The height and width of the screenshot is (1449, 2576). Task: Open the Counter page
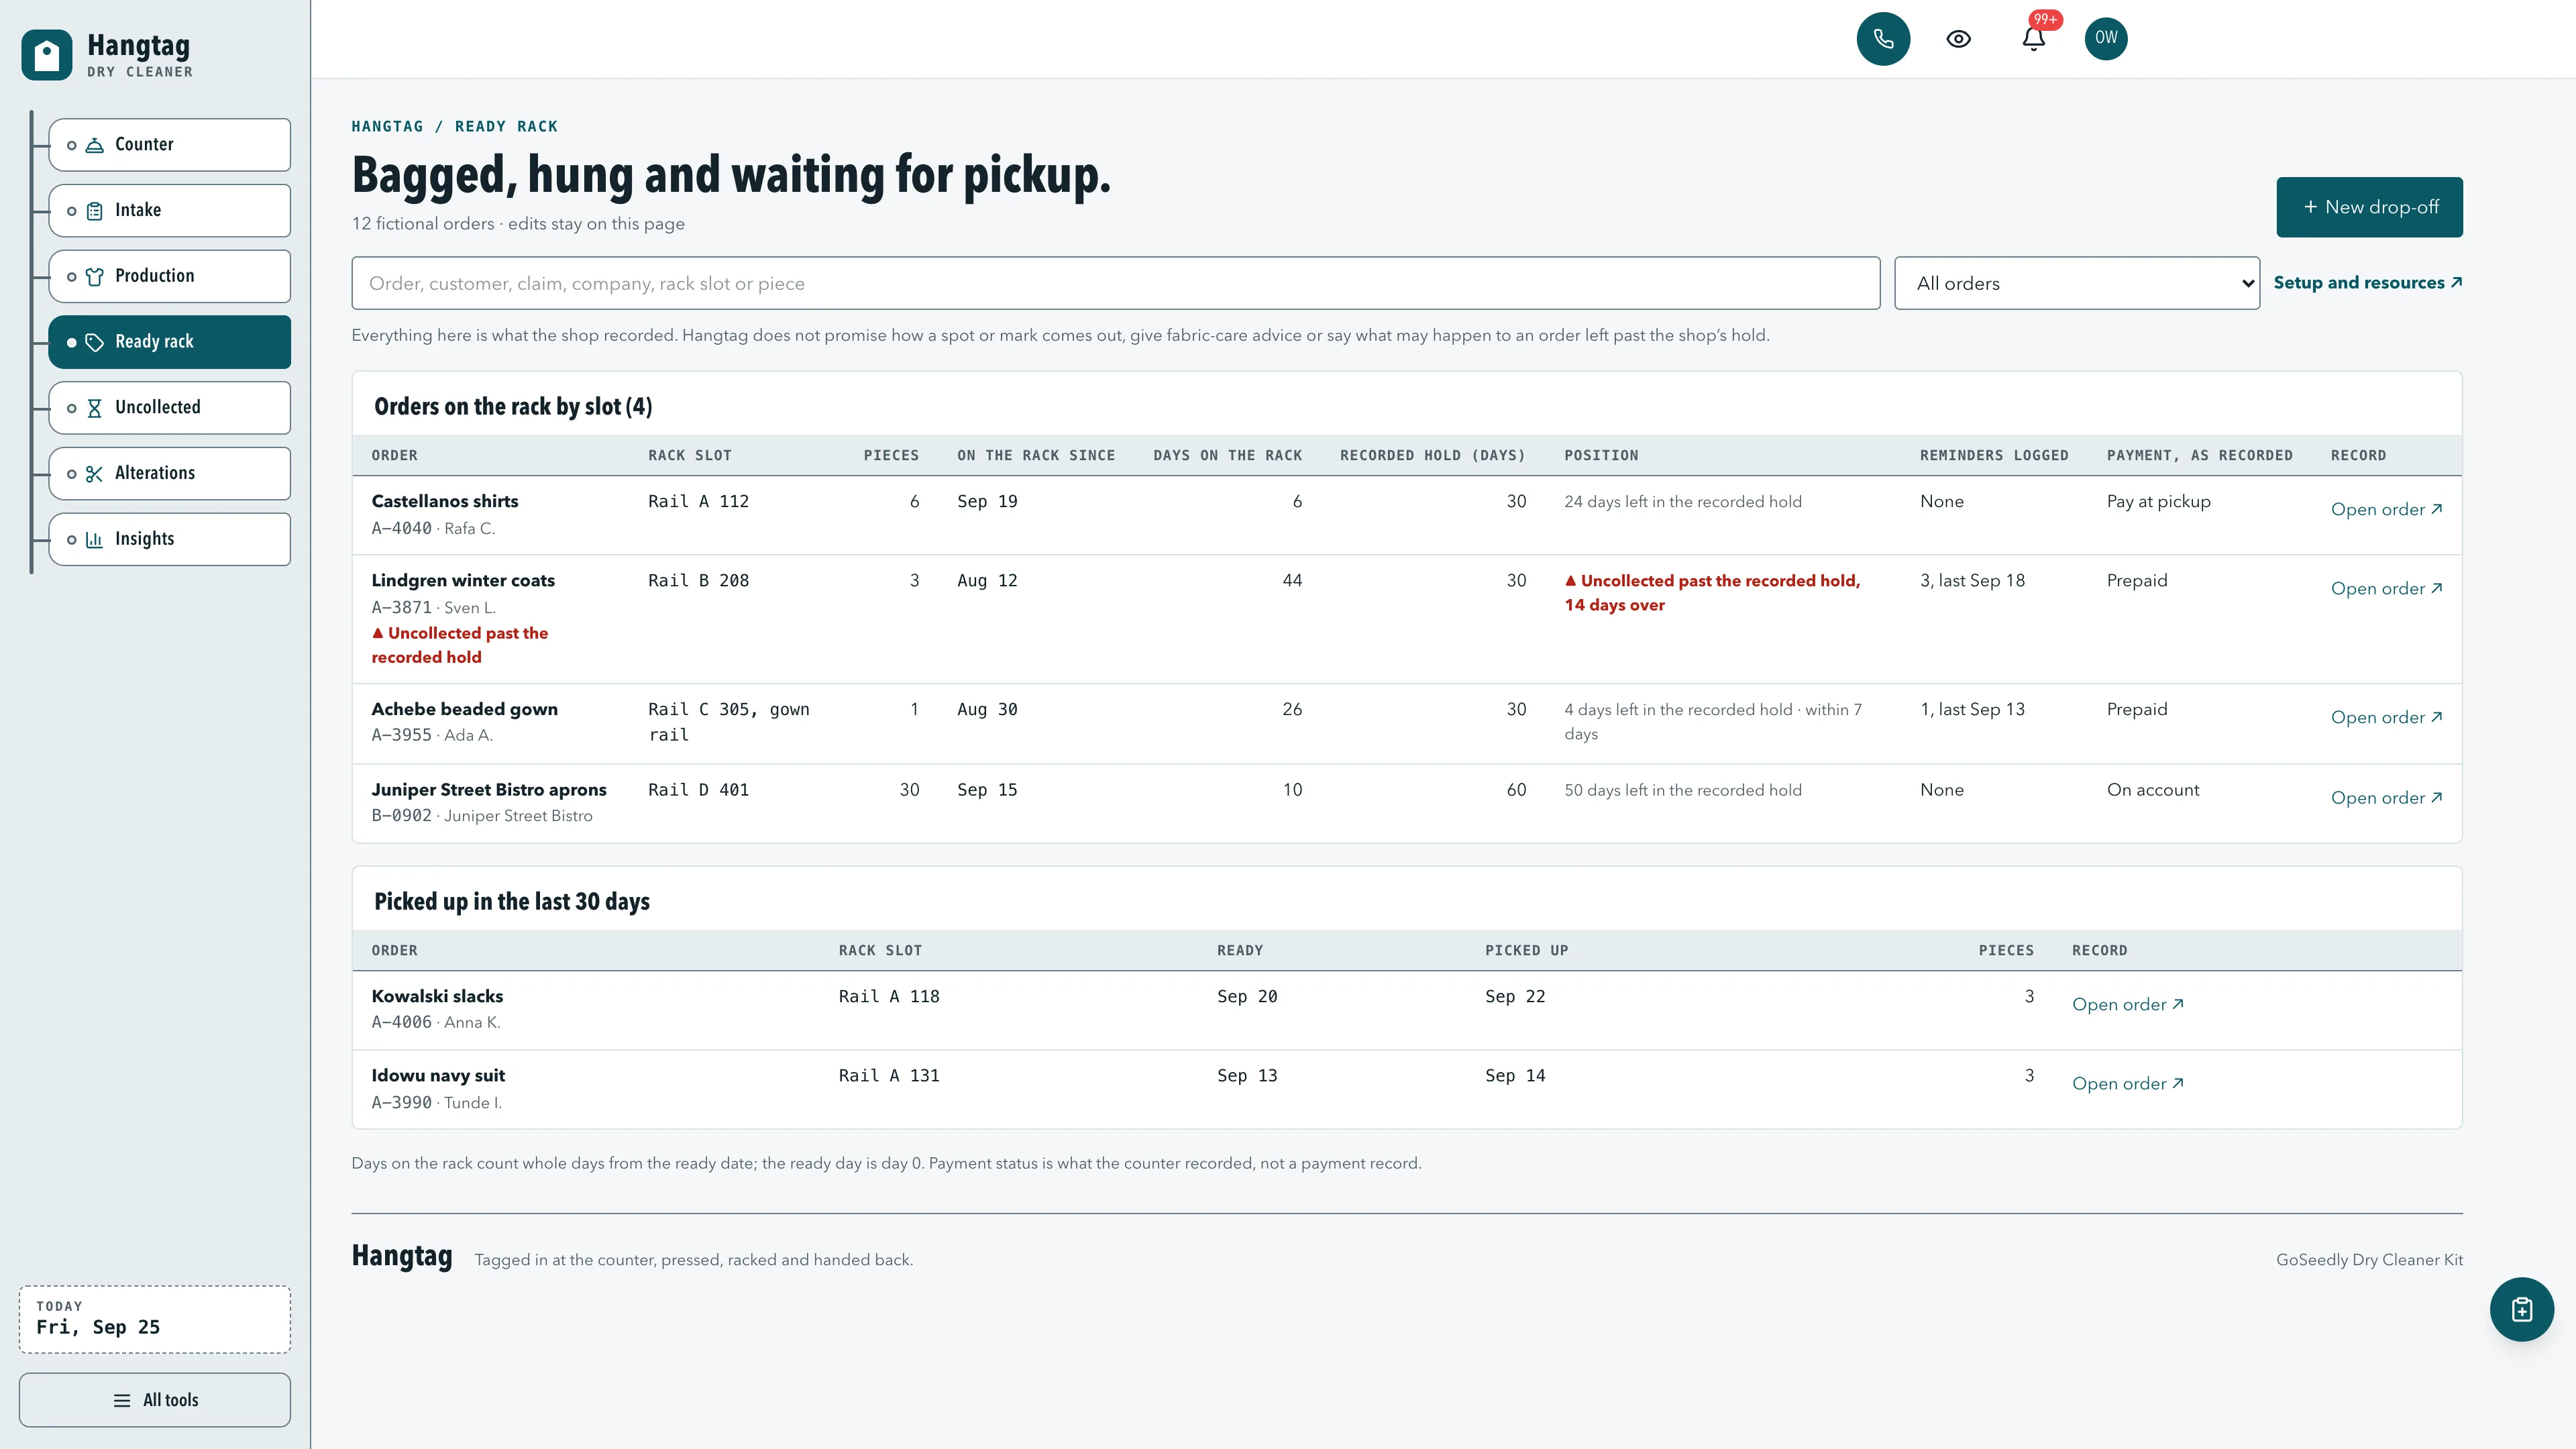coord(169,144)
